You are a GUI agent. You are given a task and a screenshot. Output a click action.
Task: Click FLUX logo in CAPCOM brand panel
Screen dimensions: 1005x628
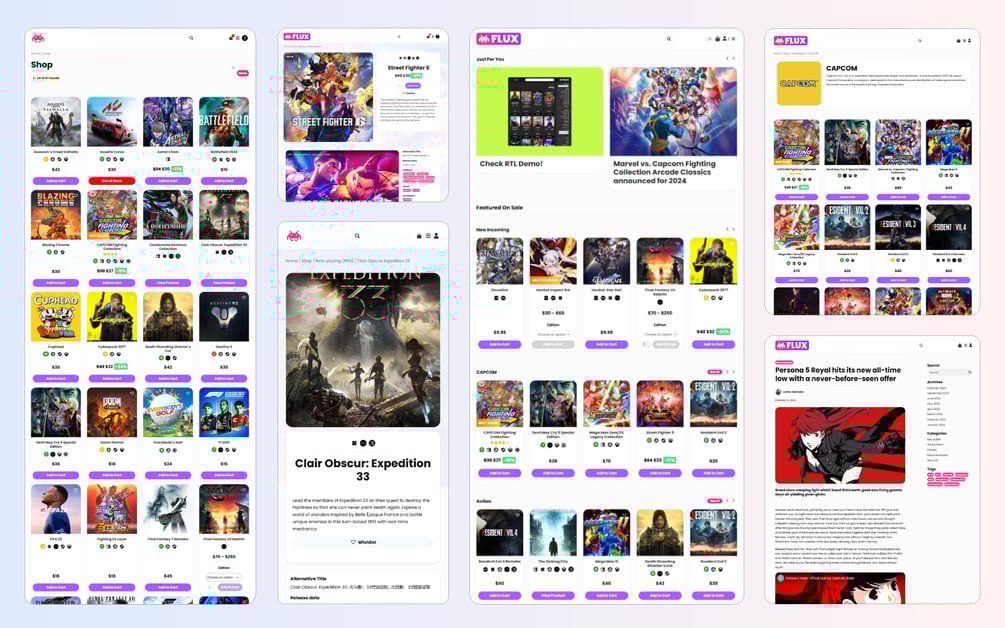point(790,40)
